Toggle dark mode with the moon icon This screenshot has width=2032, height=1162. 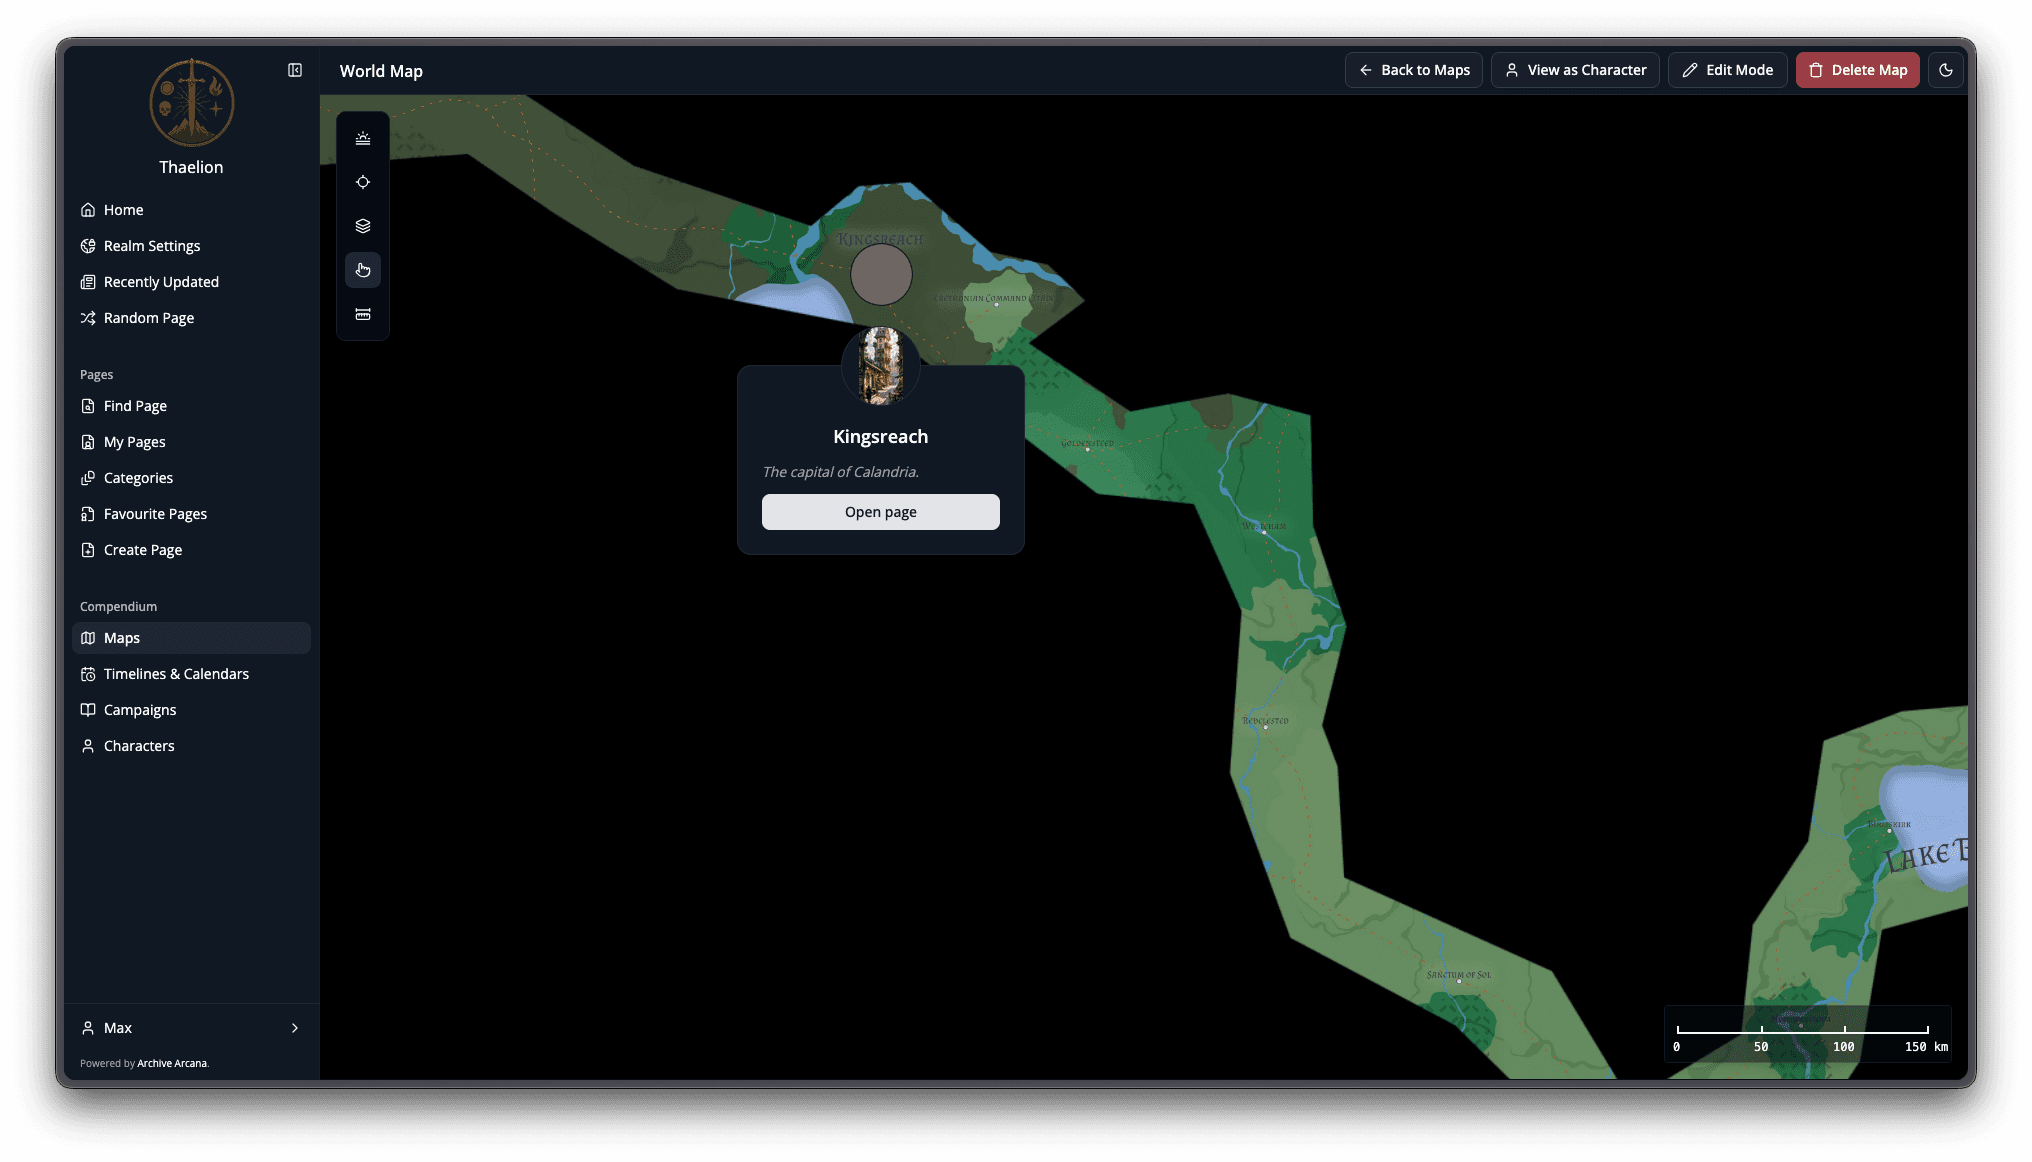(x=1945, y=70)
